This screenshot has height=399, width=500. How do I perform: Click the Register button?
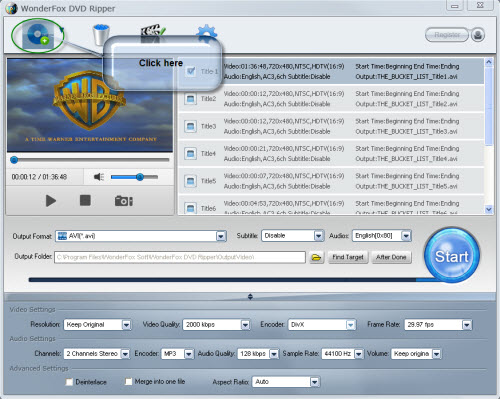[447, 35]
